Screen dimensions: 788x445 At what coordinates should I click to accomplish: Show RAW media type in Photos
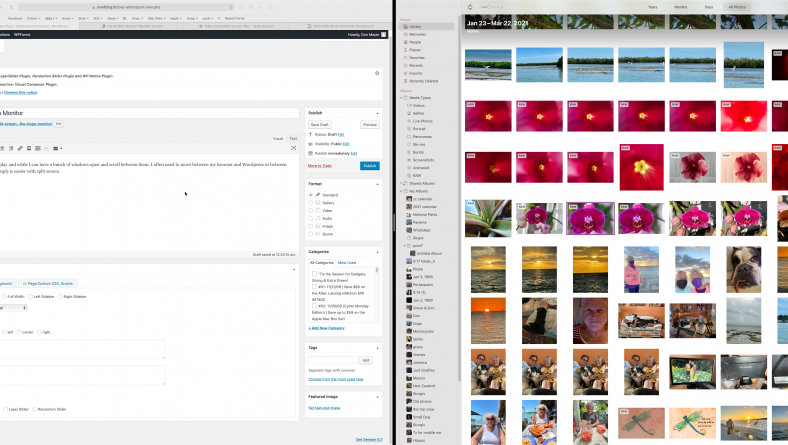pyautogui.click(x=417, y=175)
